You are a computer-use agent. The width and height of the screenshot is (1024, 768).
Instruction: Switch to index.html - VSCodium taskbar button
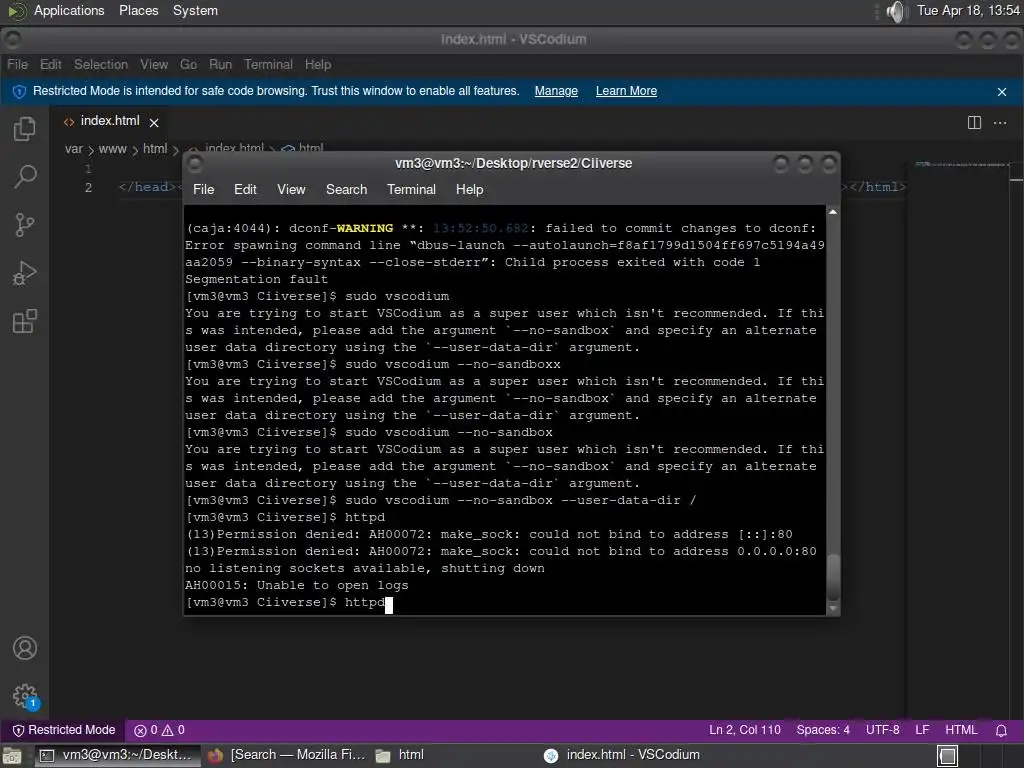pyautogui.click(x=622, y=755)
